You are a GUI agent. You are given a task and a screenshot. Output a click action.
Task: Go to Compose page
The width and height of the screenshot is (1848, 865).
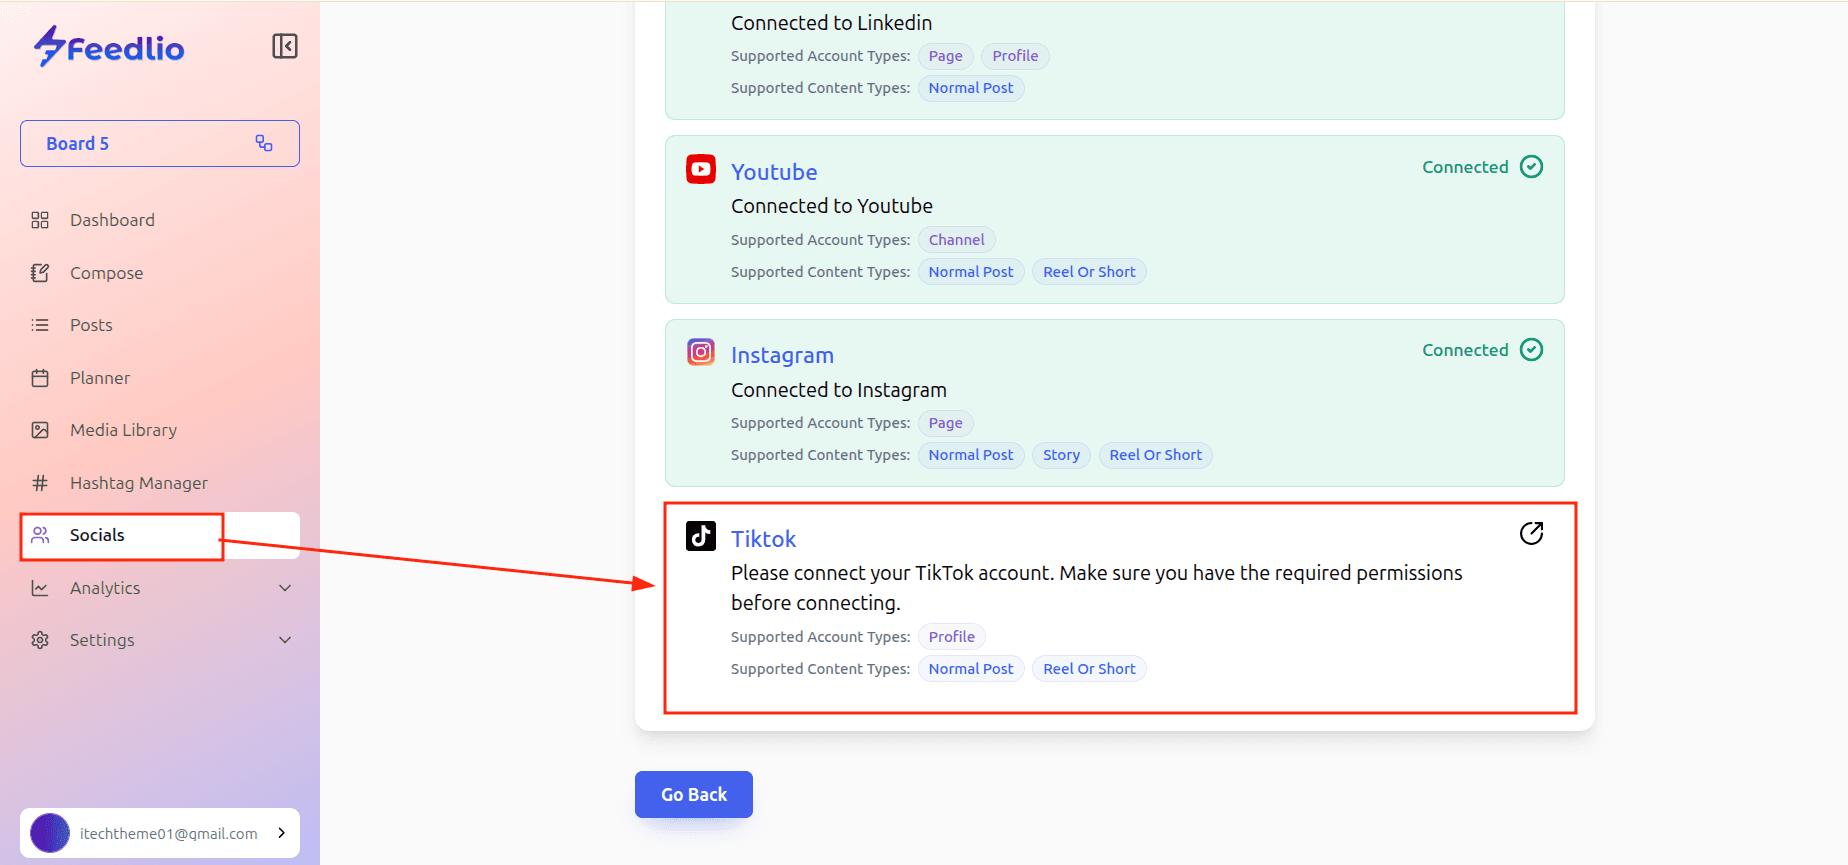pyautogui.click(x=106, y=273)
